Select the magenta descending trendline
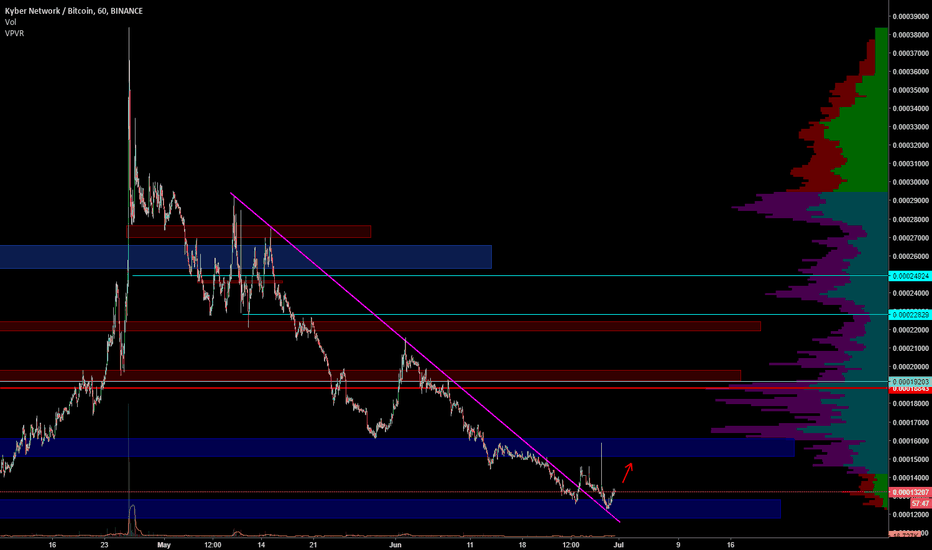Image resolution: width=932 pixels, height=550 pixels. [x=425, y=358]
